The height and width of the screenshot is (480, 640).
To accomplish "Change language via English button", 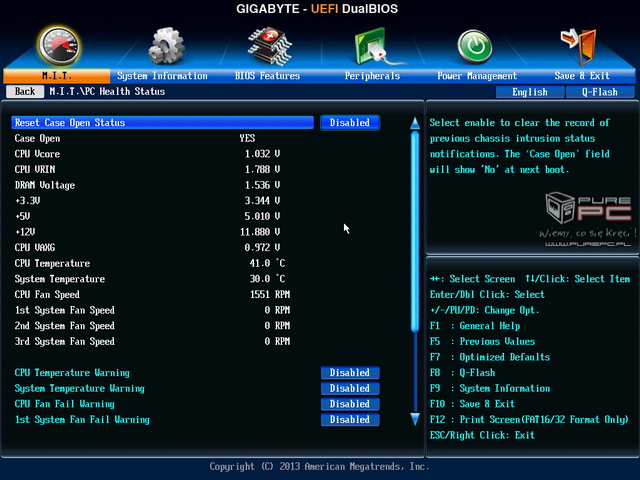I will point(530,92).
